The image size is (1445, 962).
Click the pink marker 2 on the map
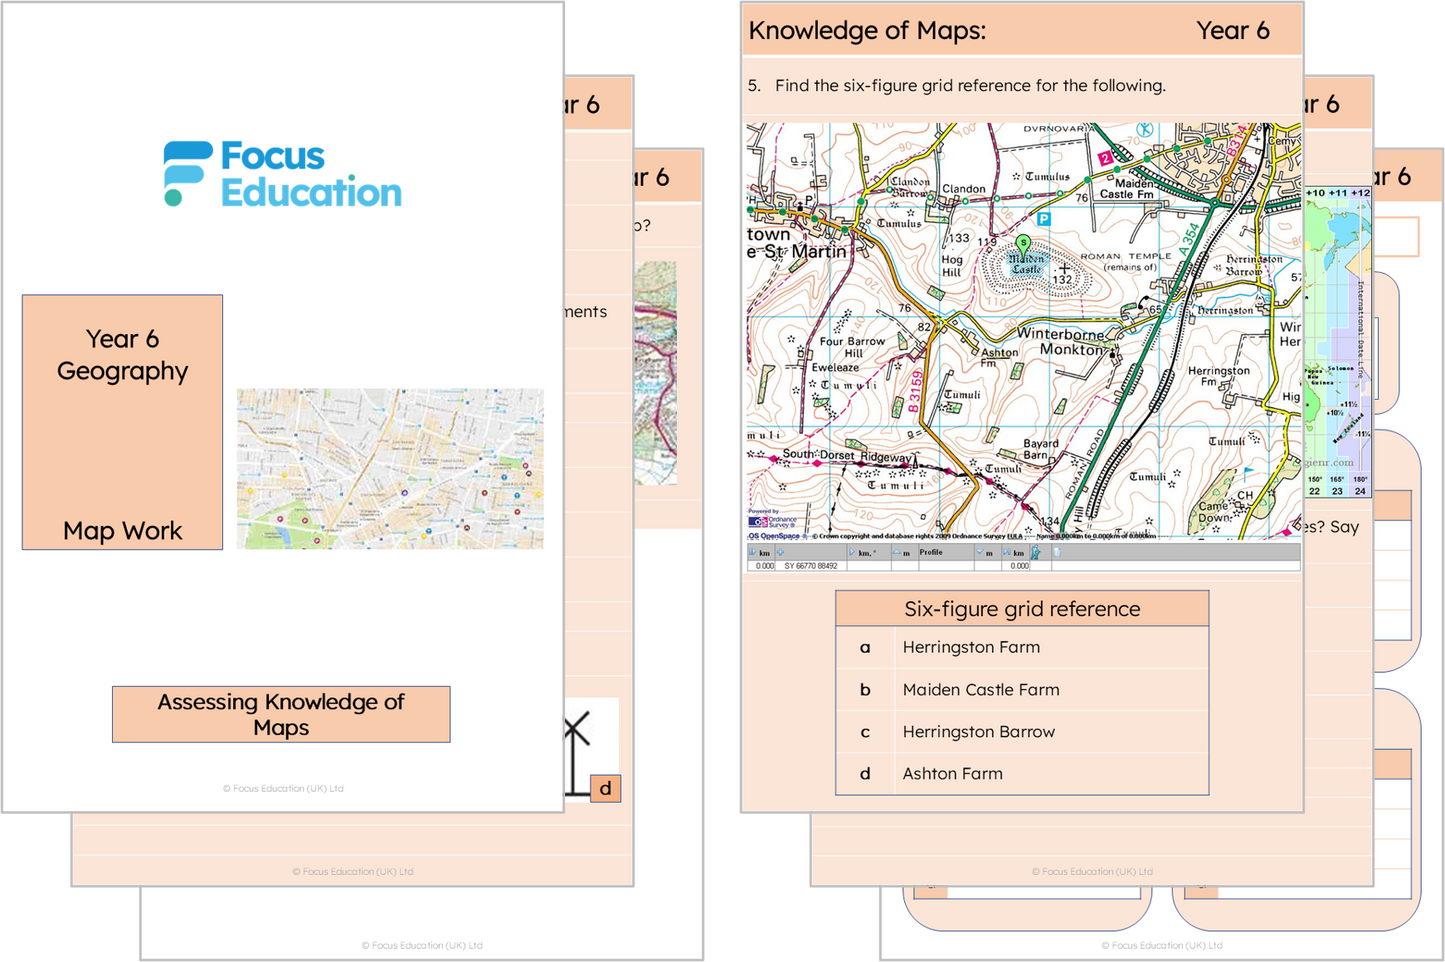pos(1103,158)
